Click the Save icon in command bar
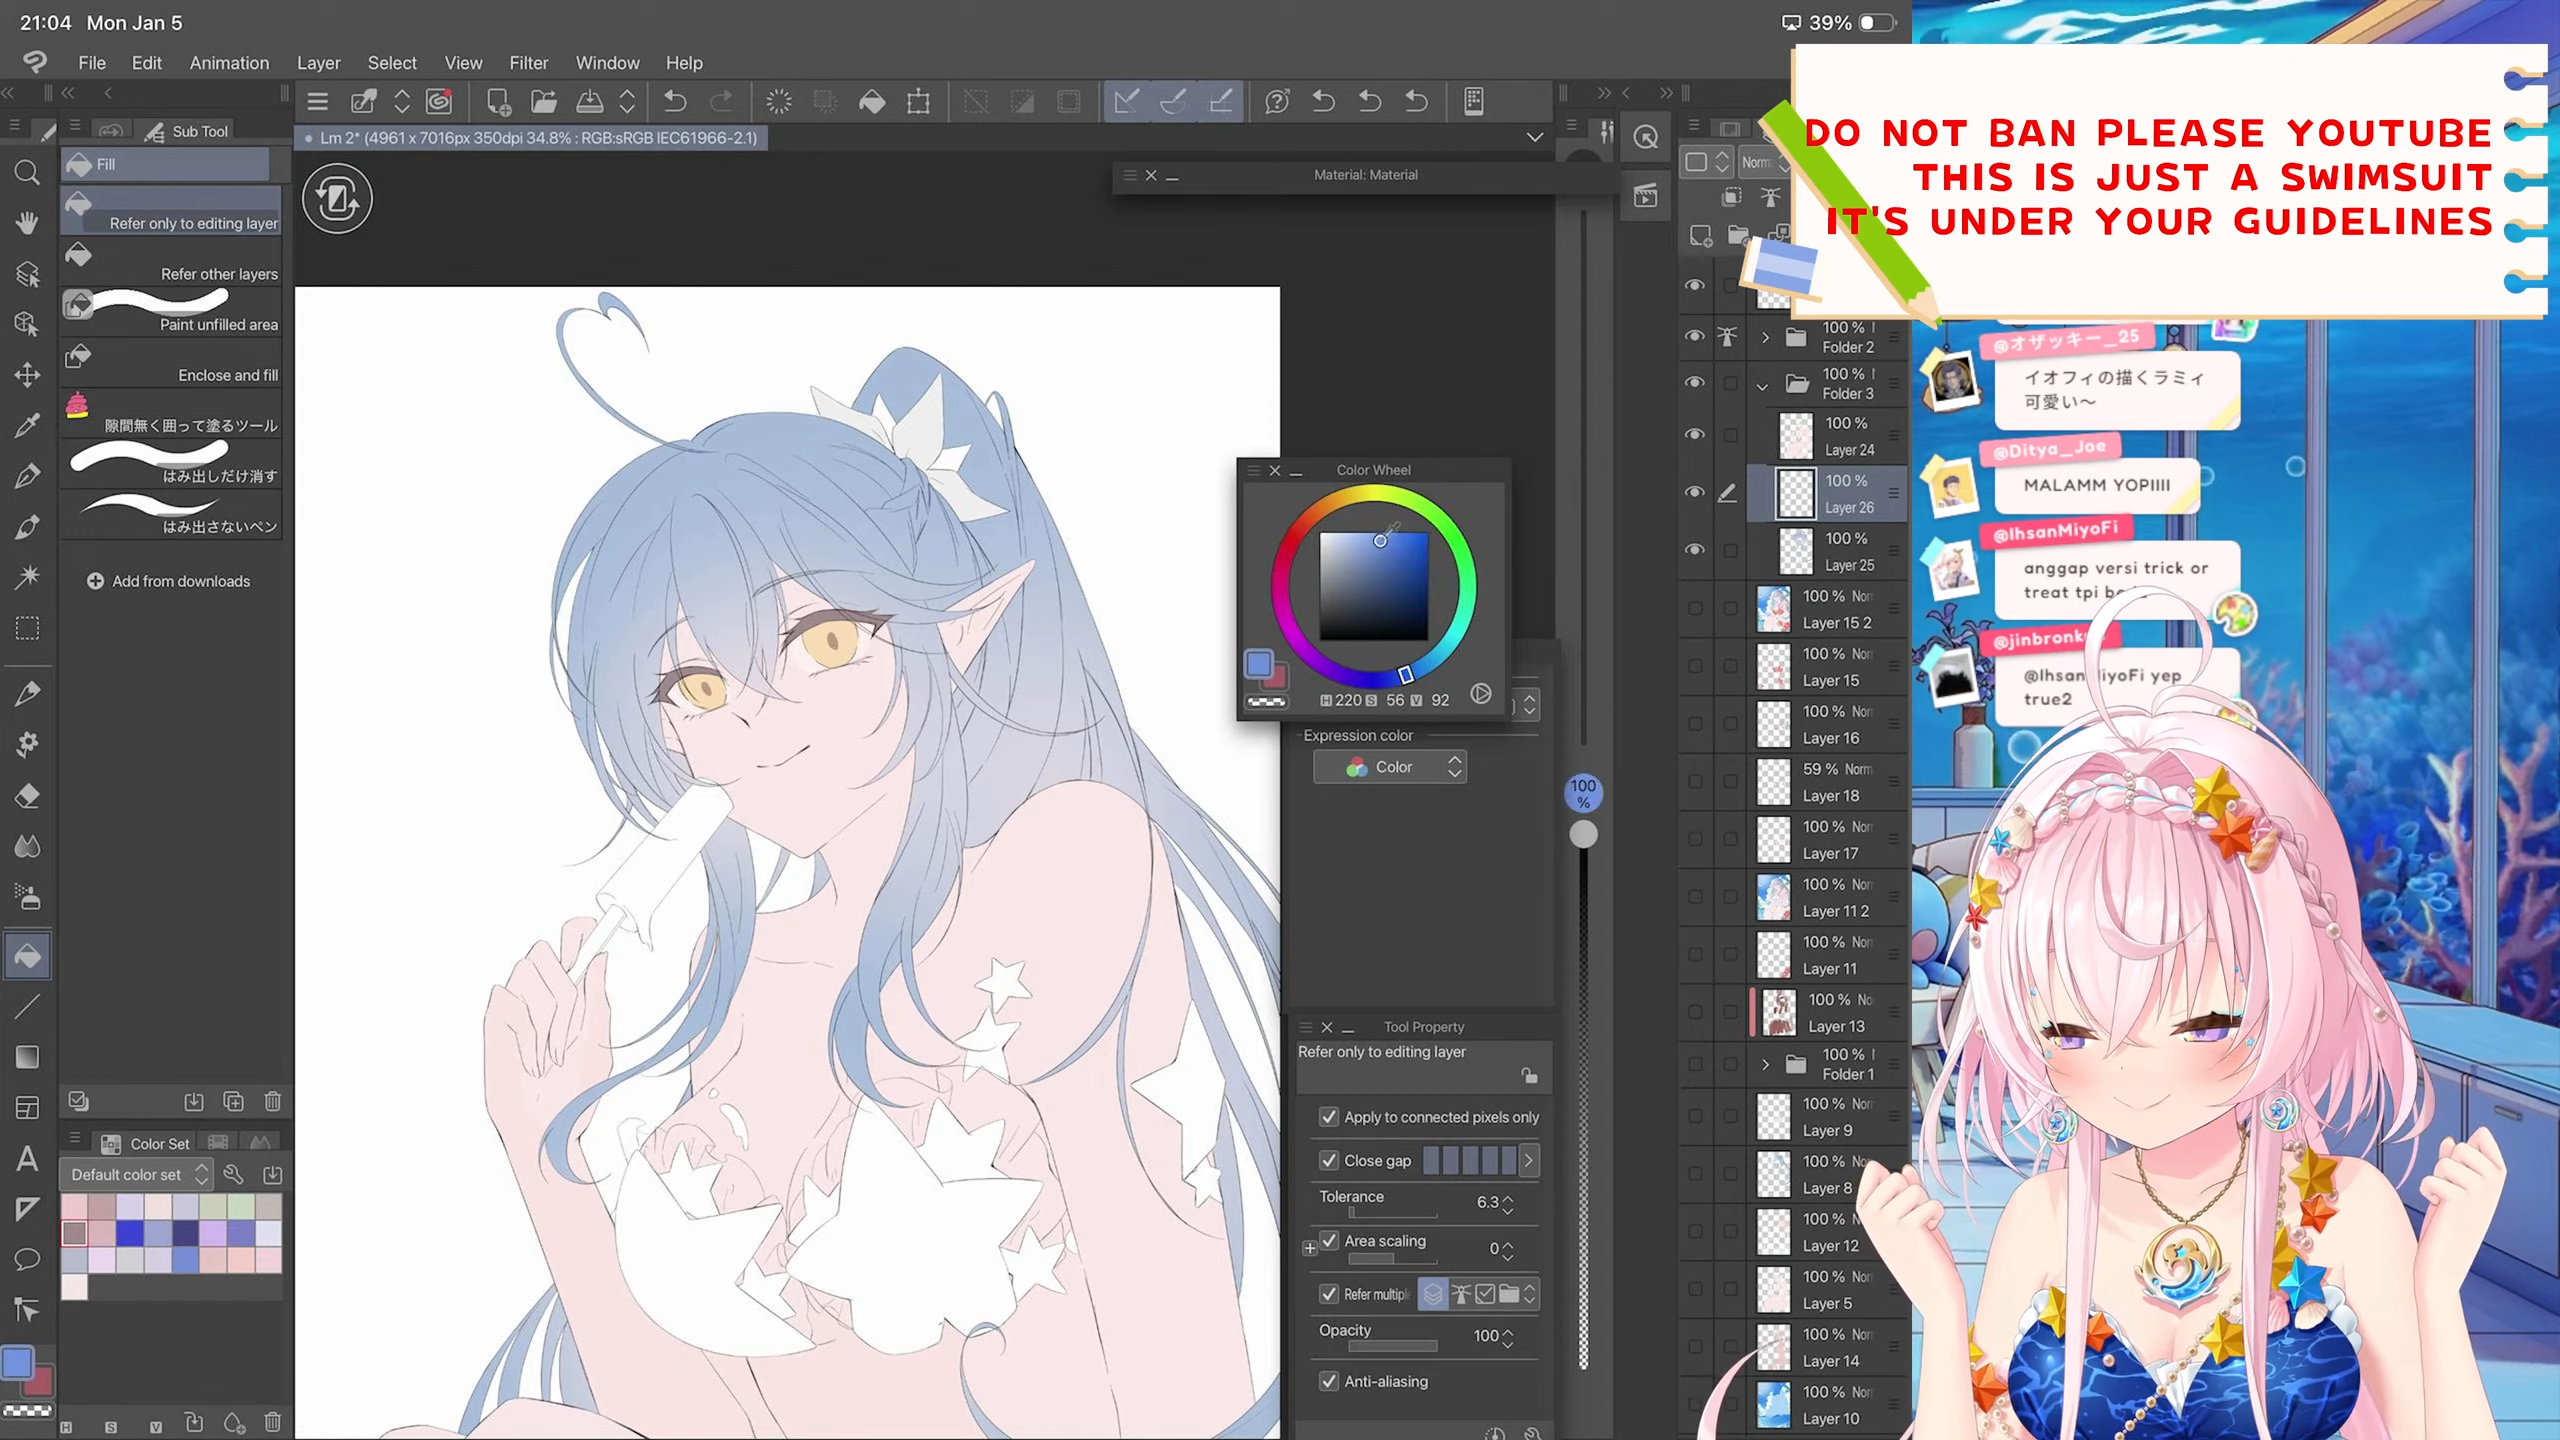 pos(589,101)
